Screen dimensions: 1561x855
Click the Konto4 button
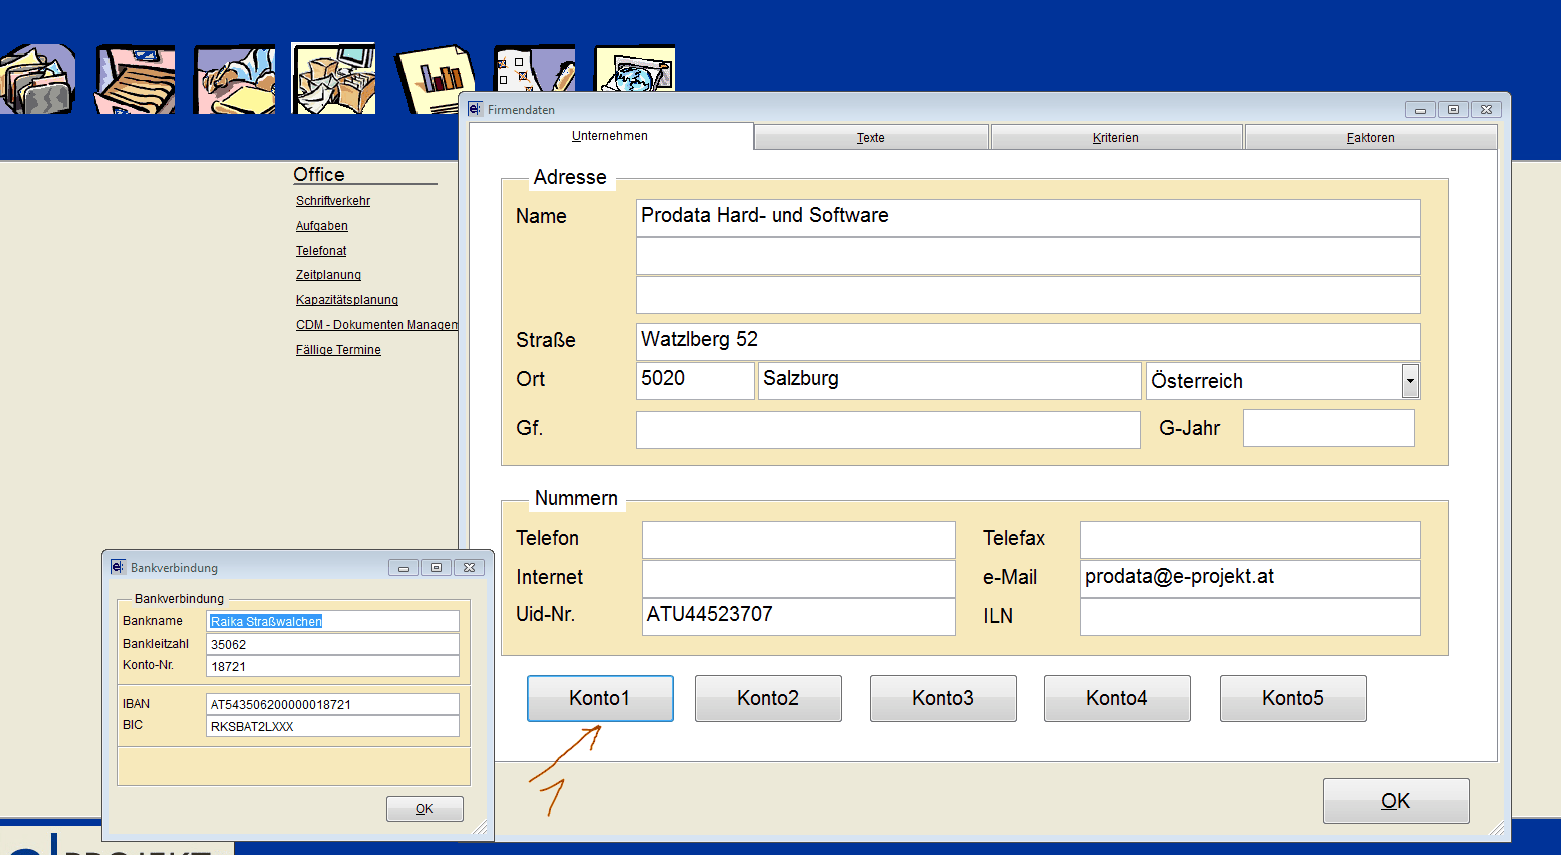(1117, 698)
